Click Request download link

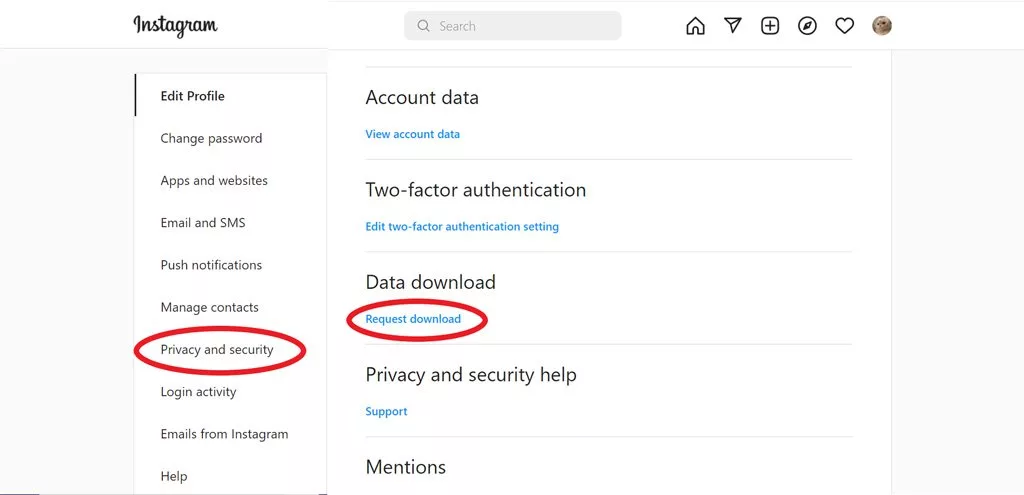pyautogui.click(x=413, y=319)
